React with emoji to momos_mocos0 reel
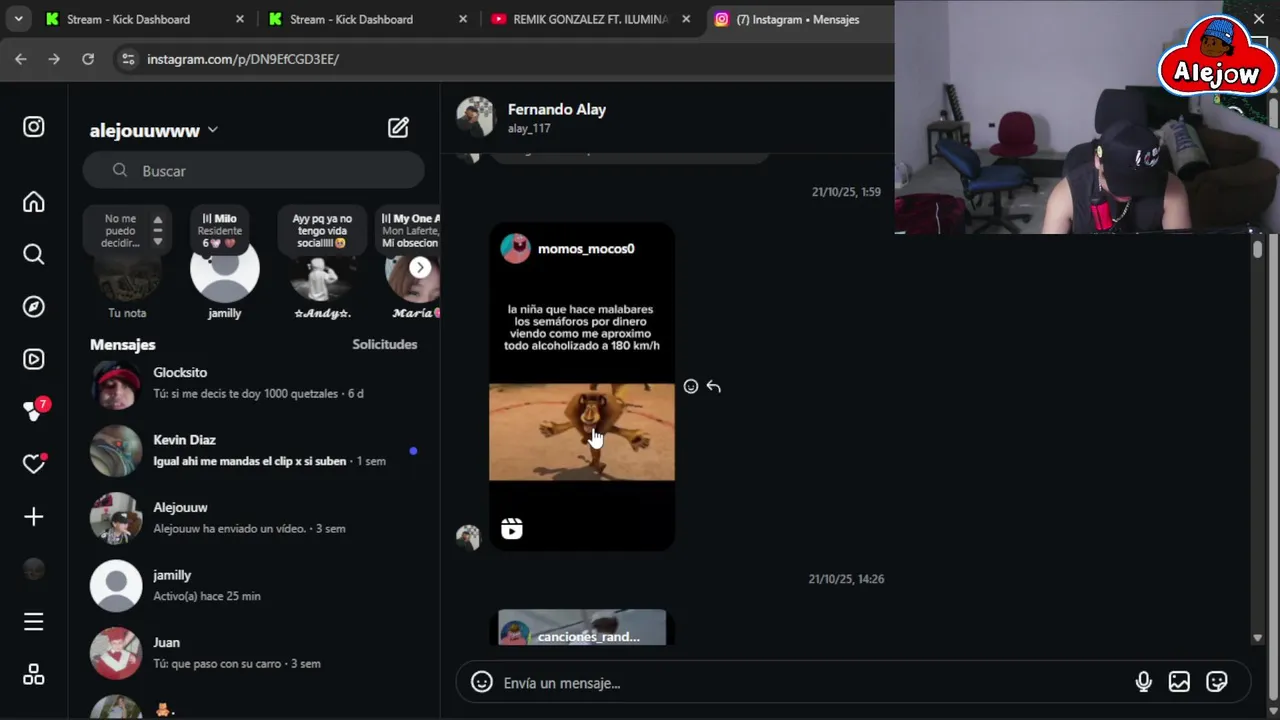This screenshot has width=1280, height=720. pos(691,386)
